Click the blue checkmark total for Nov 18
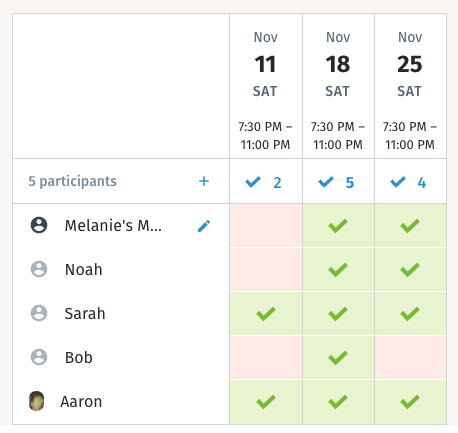 pyautogui.click(x=336, y=182)
